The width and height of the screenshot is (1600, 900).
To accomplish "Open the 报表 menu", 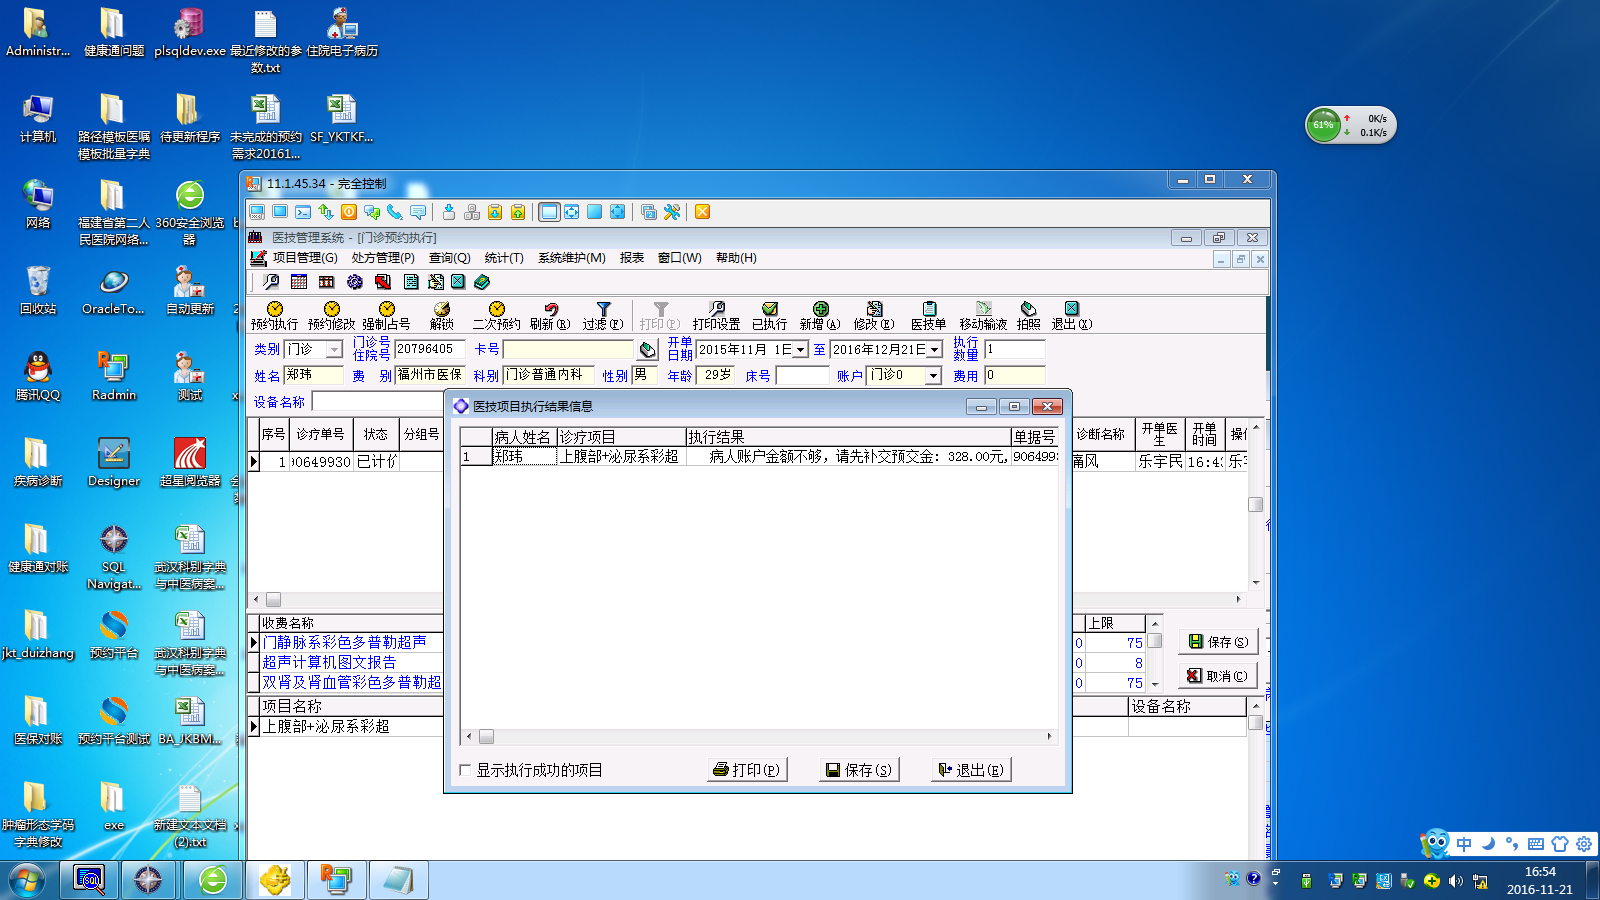I will click(x=632, y=258).
